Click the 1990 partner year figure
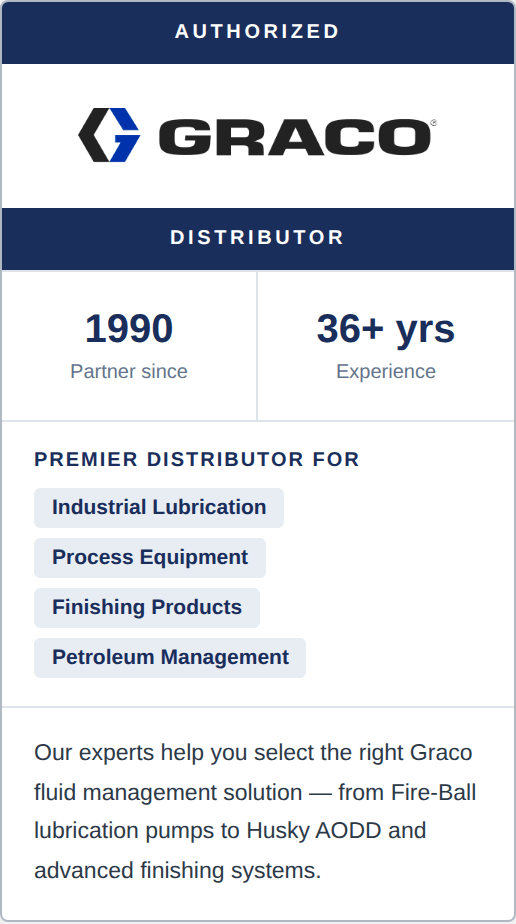Image resolution: width=516 pixels, height=924 pixels. (129, 328)
